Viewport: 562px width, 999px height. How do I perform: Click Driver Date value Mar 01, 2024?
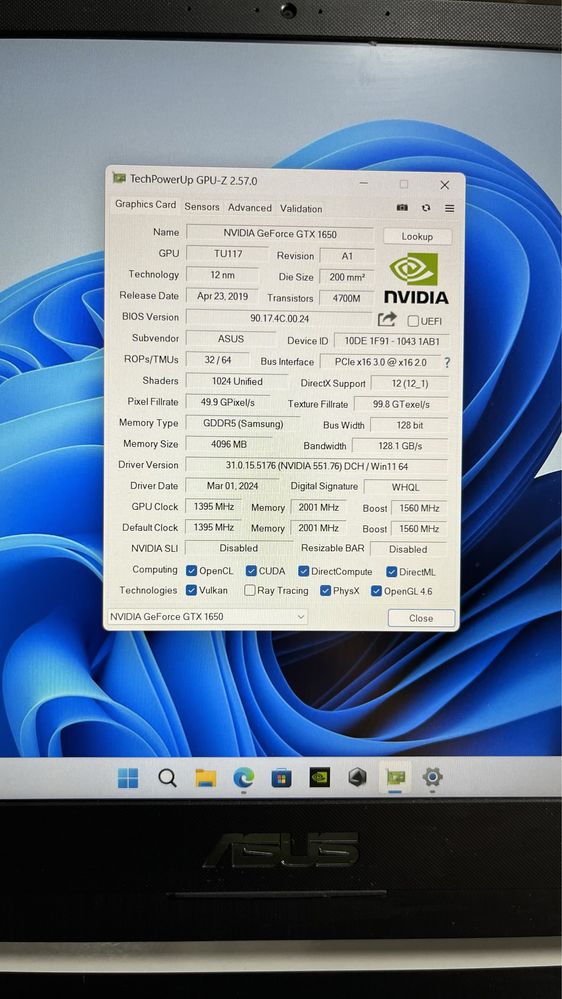(231, 485)
